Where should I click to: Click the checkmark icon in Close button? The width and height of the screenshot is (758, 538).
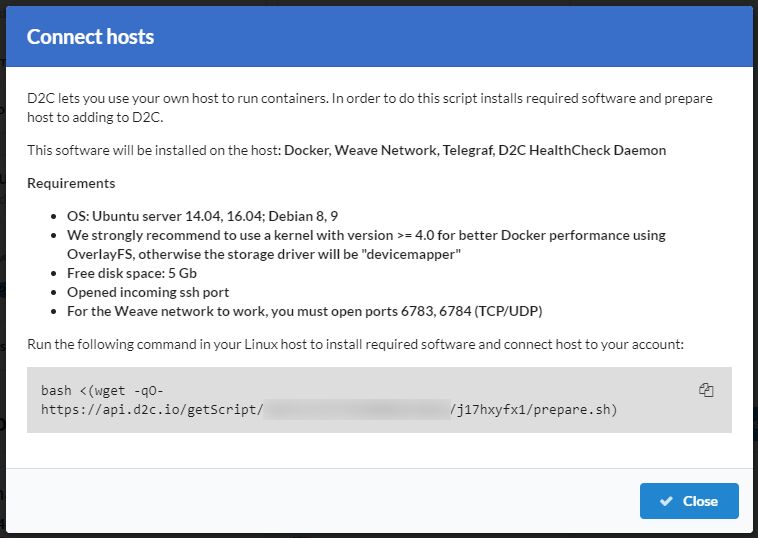point(667,501)
